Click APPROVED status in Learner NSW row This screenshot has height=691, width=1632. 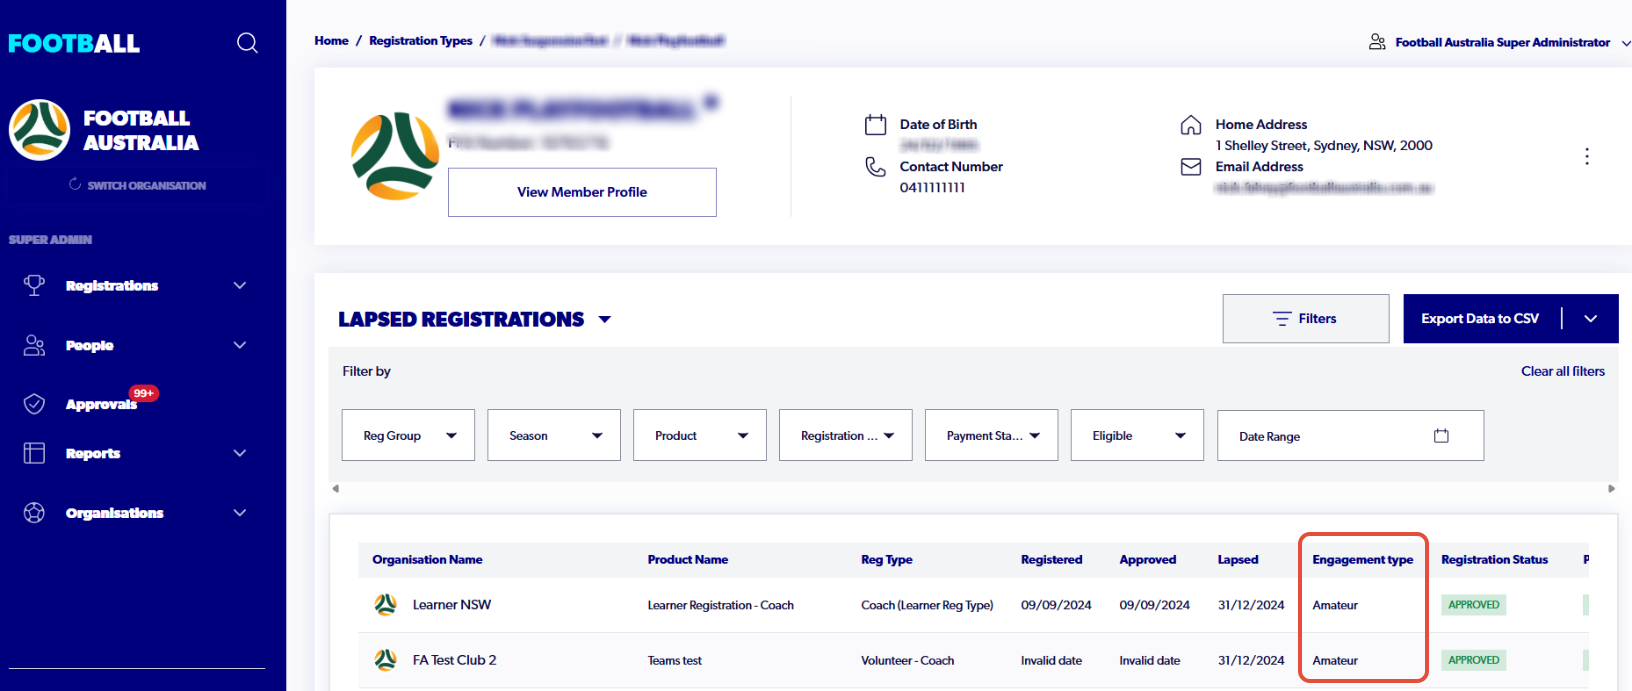(1474, 605)
